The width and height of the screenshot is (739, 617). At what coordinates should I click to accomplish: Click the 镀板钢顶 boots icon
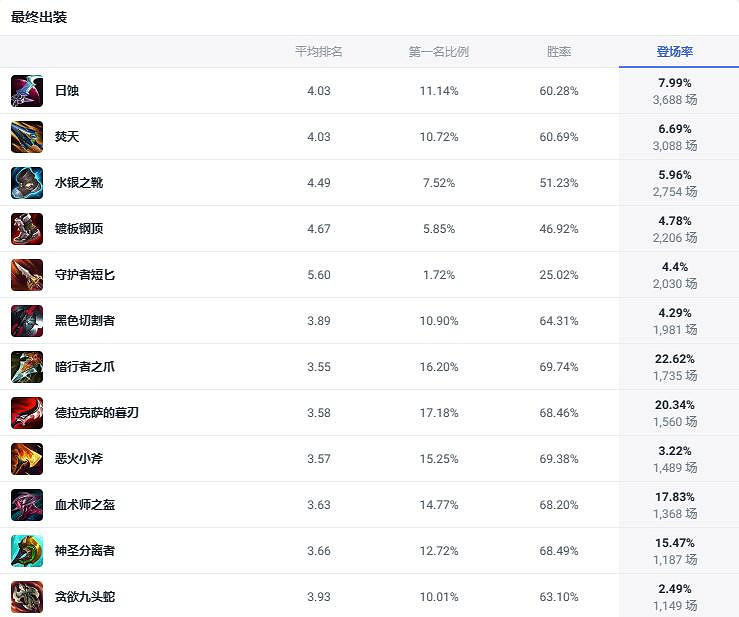27,229
